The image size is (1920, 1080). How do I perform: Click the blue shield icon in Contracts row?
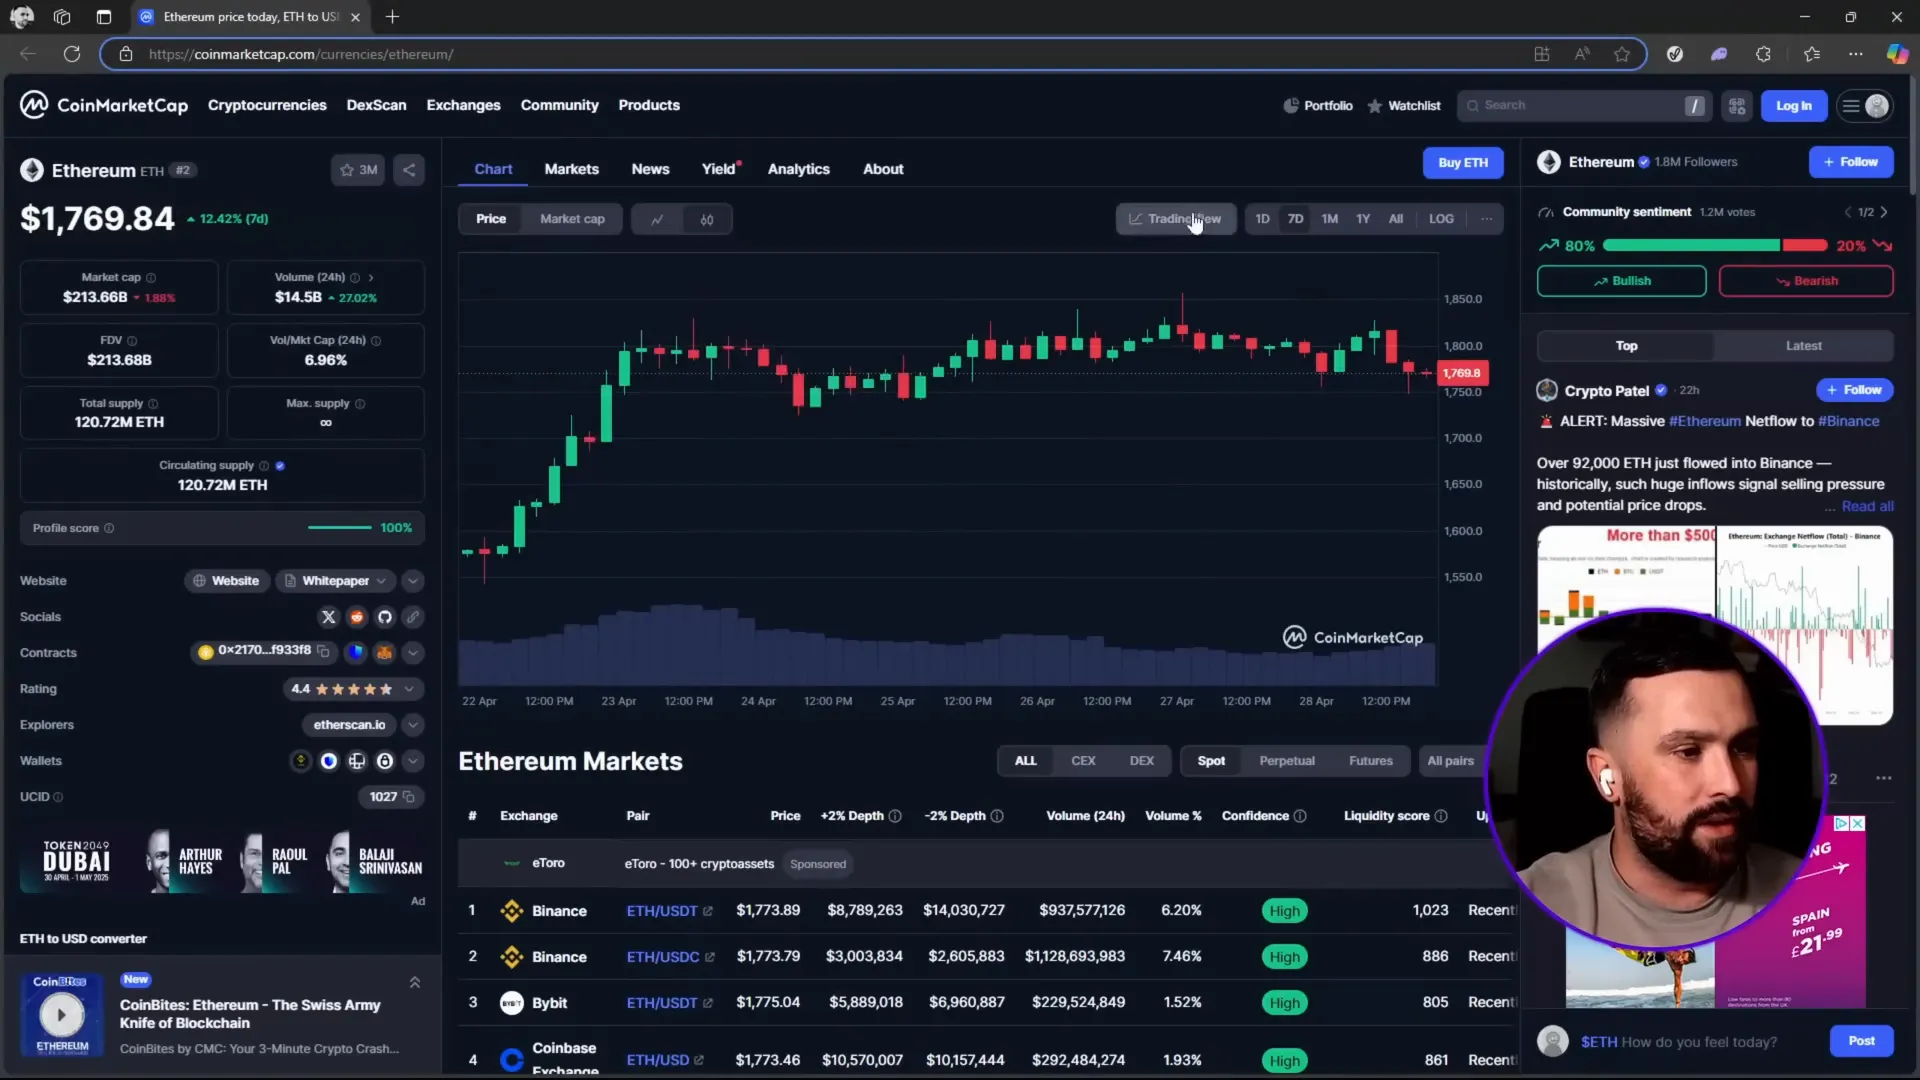pos(356,653)
